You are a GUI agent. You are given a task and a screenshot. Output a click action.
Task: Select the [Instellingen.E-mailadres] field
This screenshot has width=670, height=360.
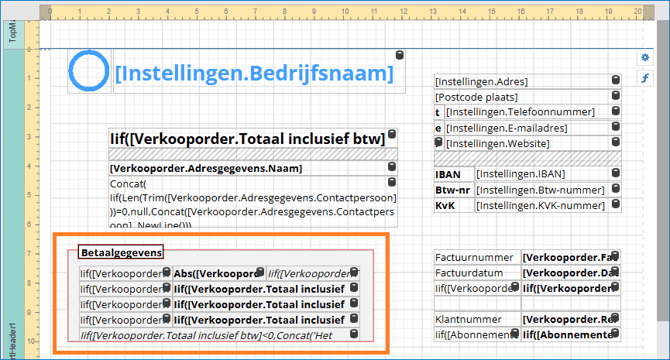tap(533, 128)
